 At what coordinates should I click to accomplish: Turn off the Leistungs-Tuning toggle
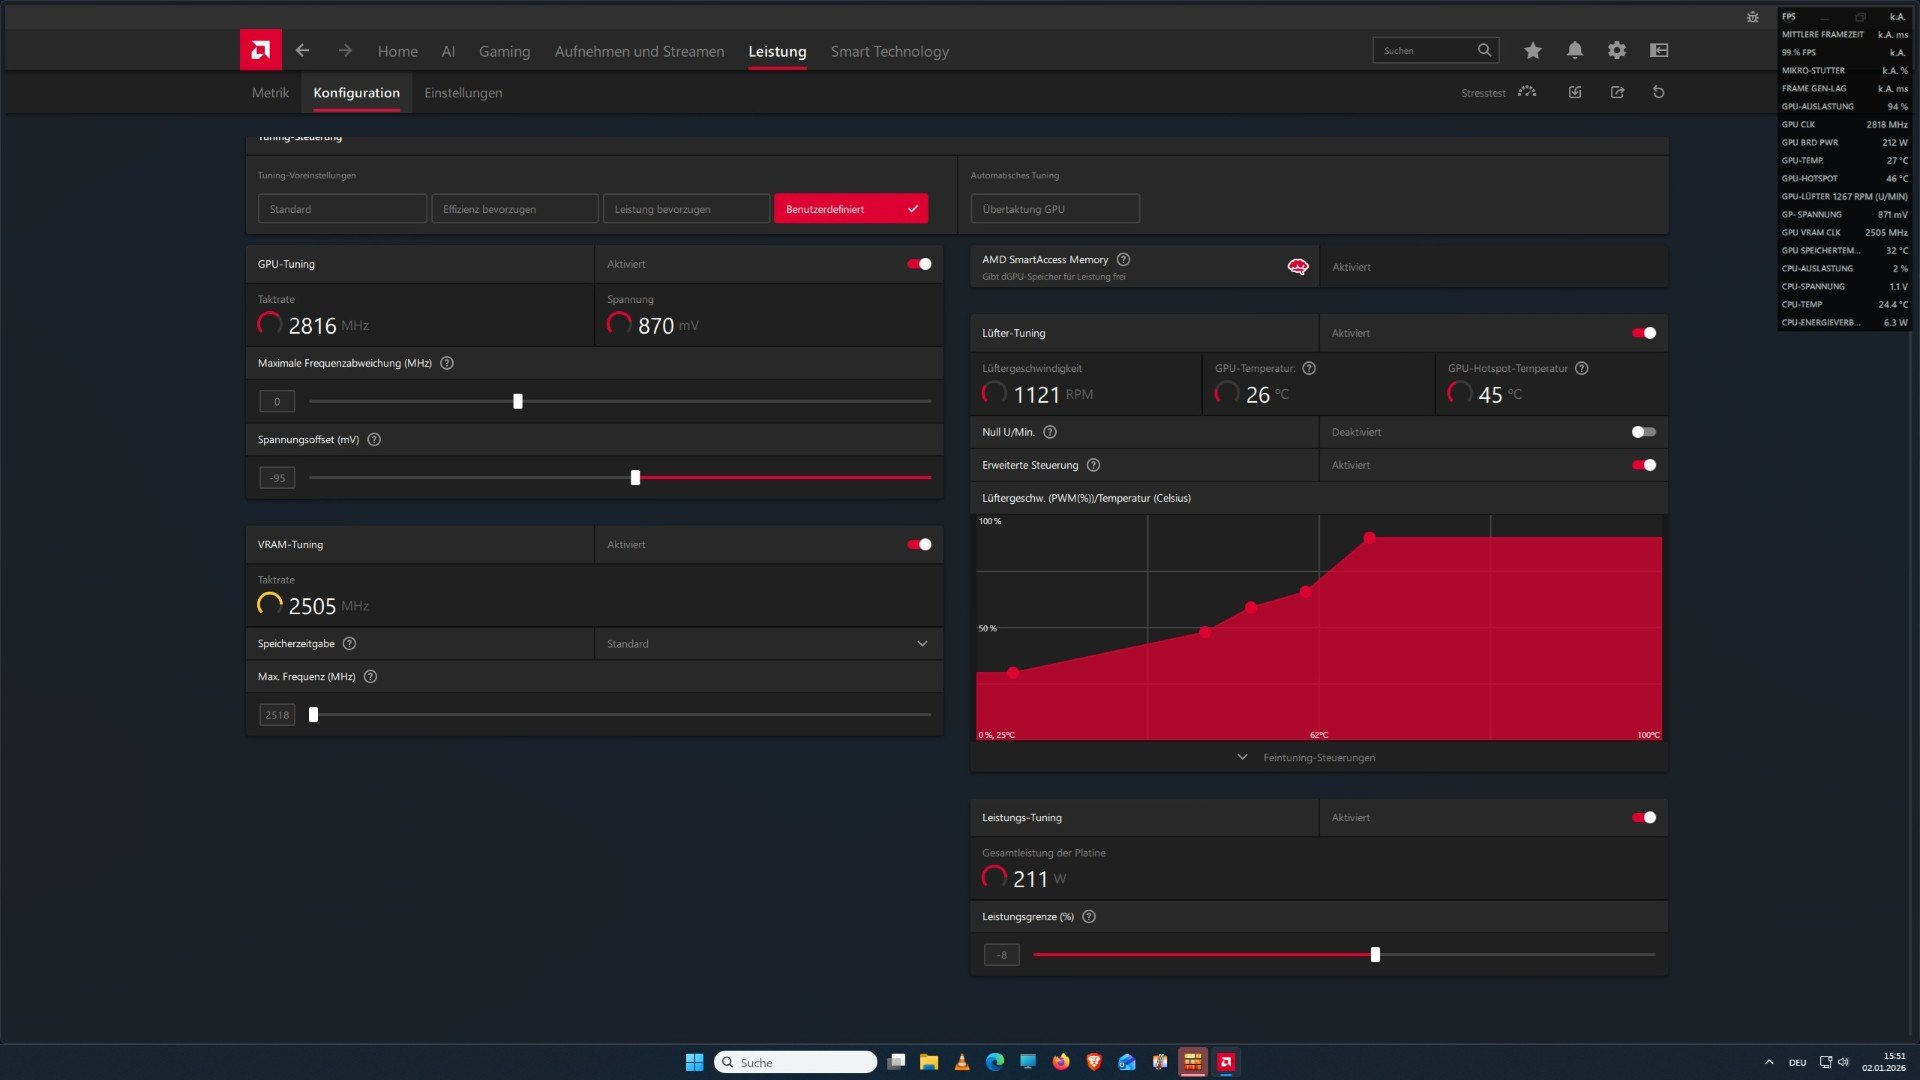(1643, 818)
